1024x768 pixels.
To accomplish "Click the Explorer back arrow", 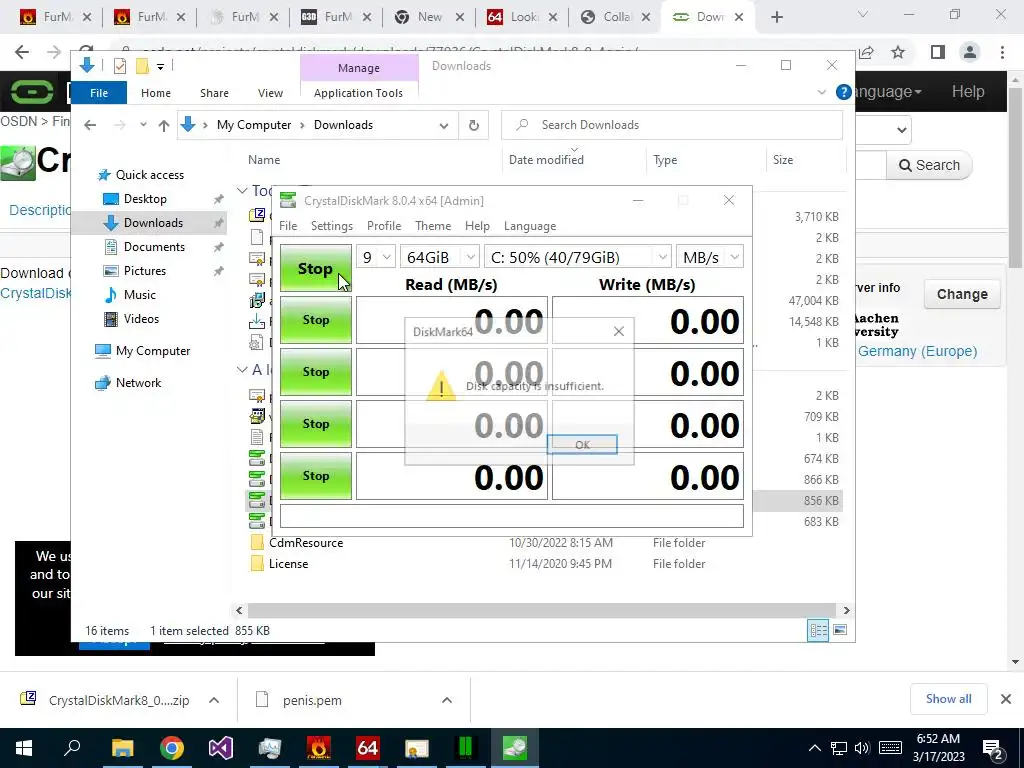I will 90,125.
